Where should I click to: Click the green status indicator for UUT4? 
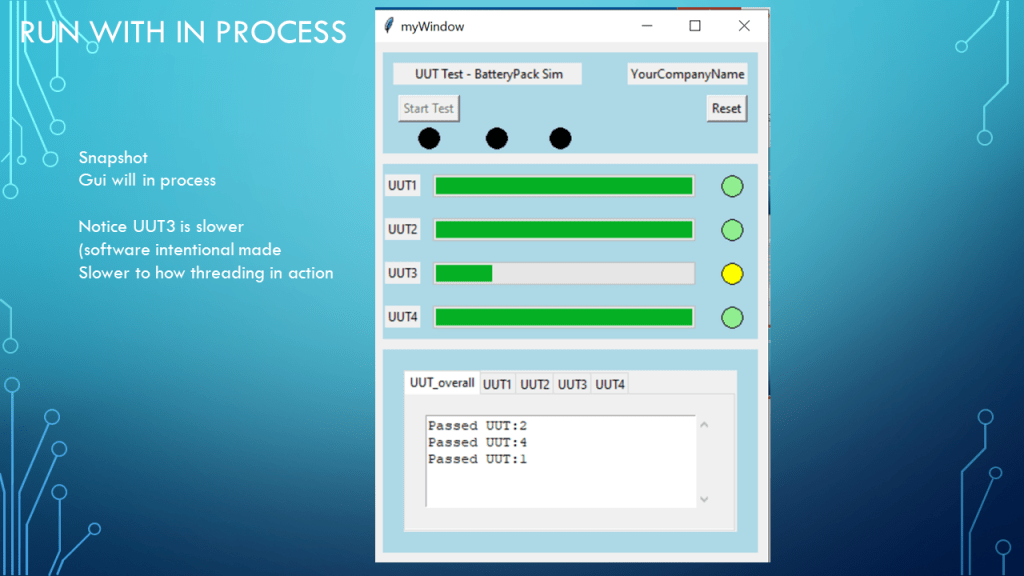732,318
